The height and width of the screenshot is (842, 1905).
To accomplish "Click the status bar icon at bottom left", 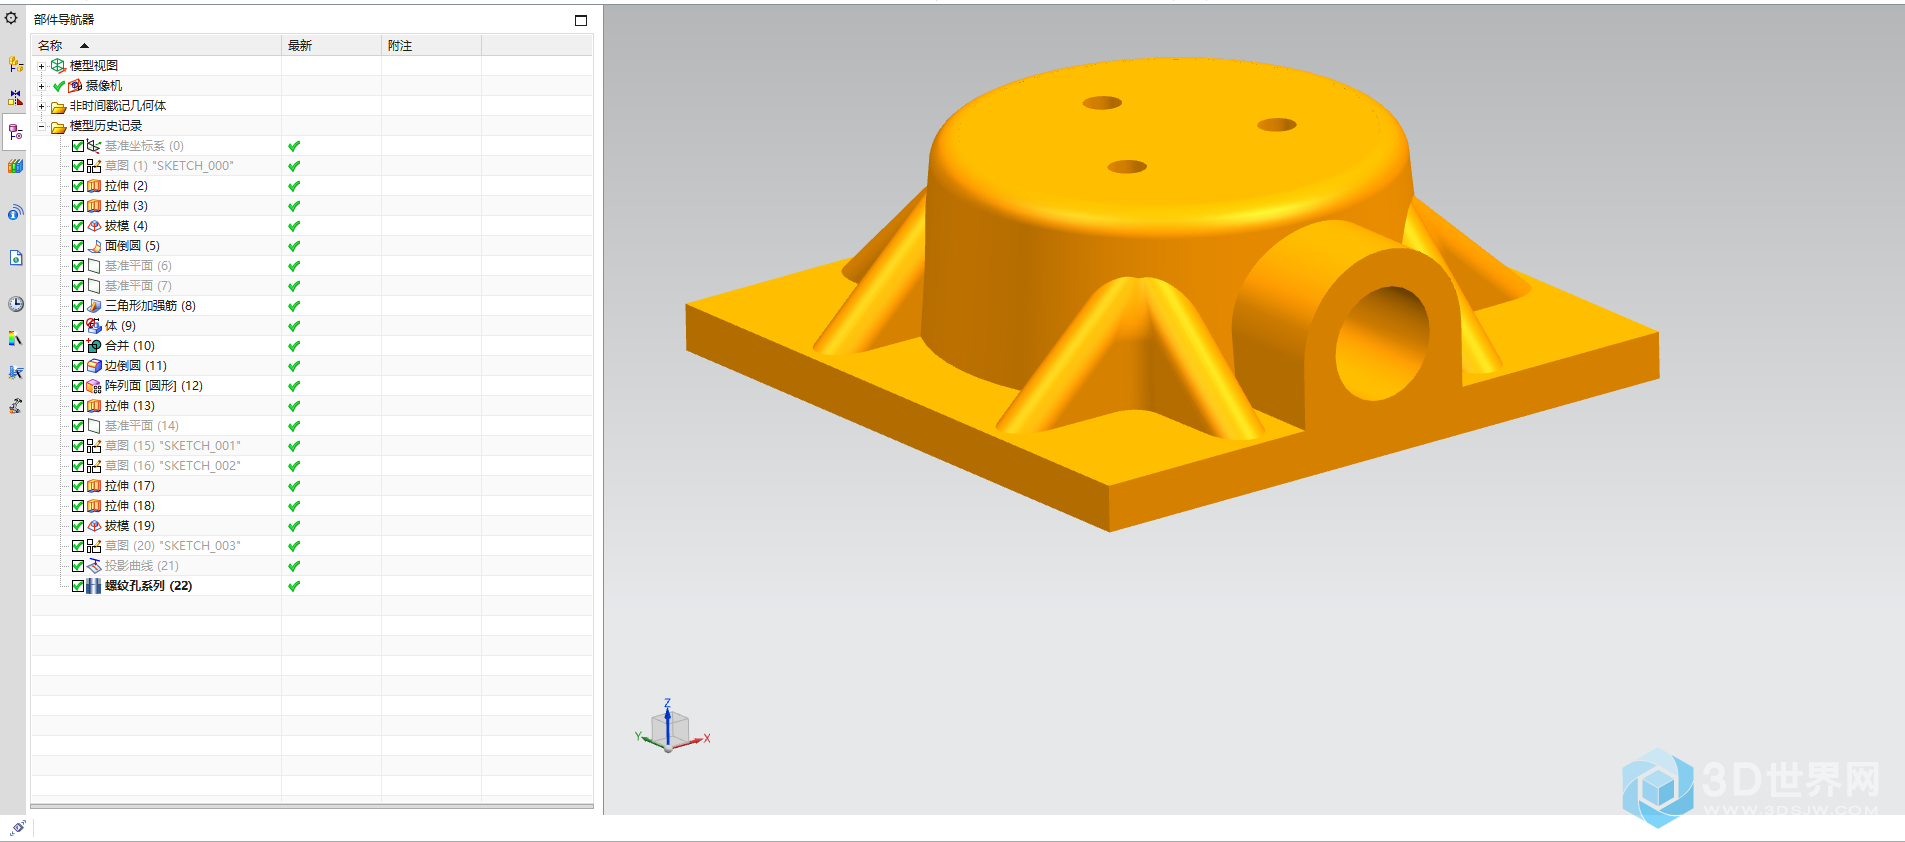I will [17, 828].
